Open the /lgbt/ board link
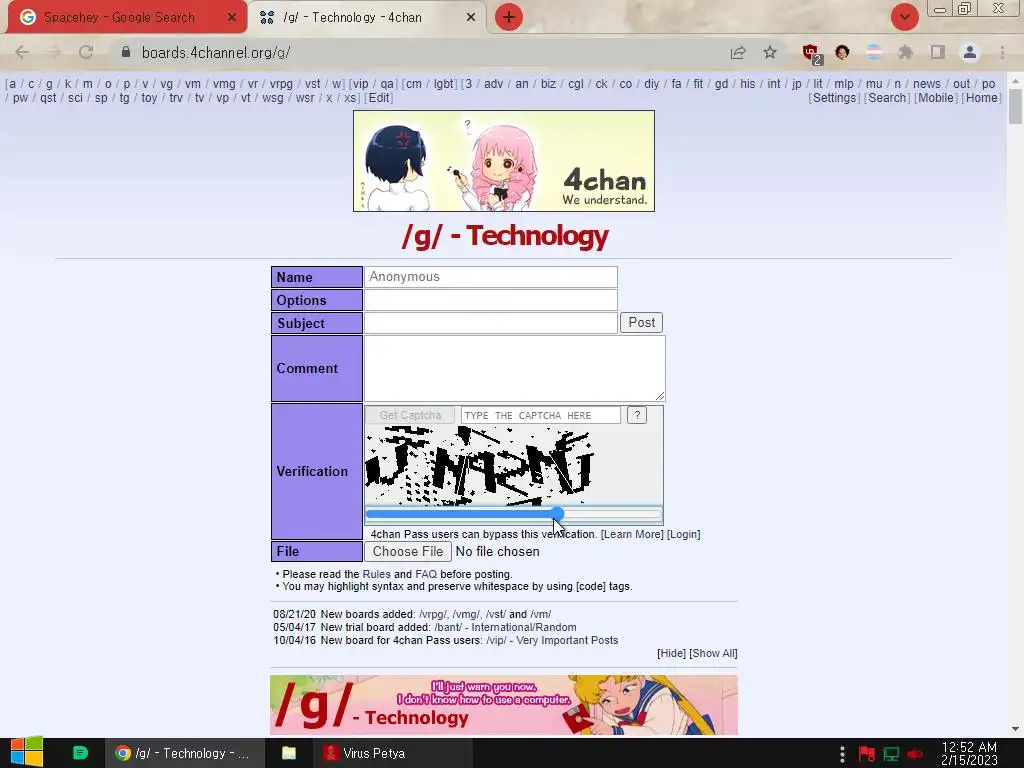 point(443,84)
